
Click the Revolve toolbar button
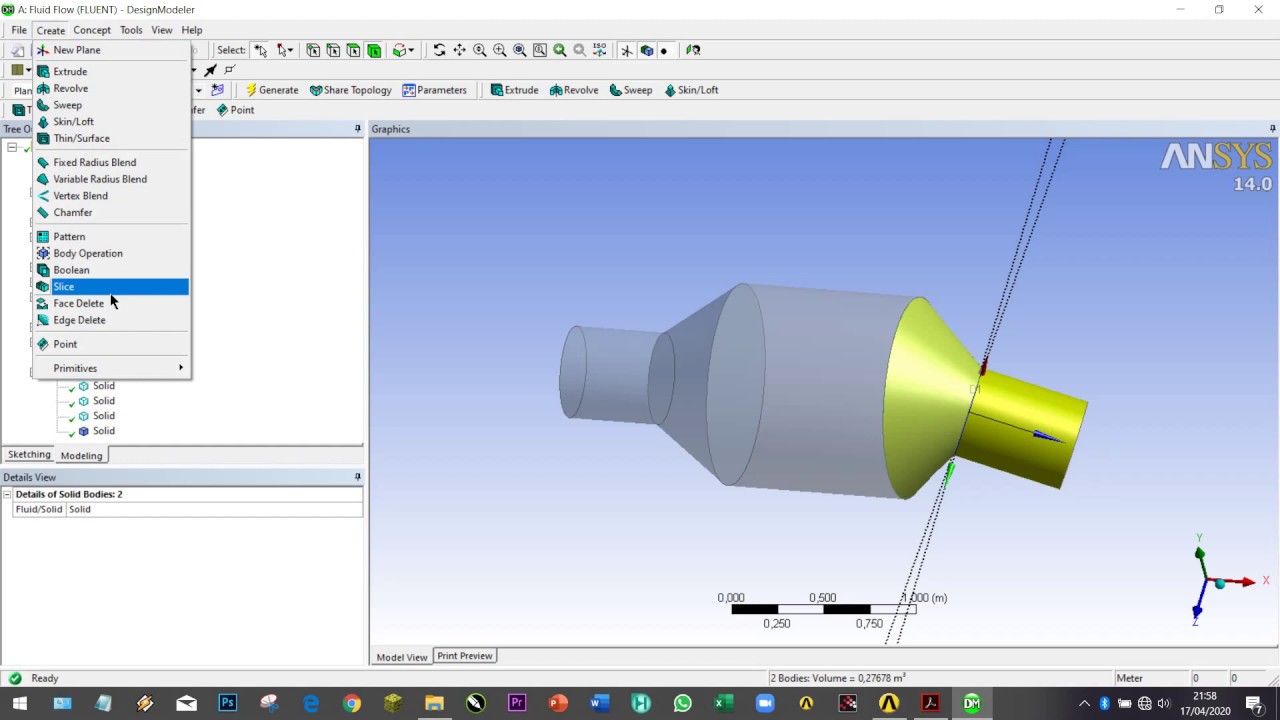574,90
